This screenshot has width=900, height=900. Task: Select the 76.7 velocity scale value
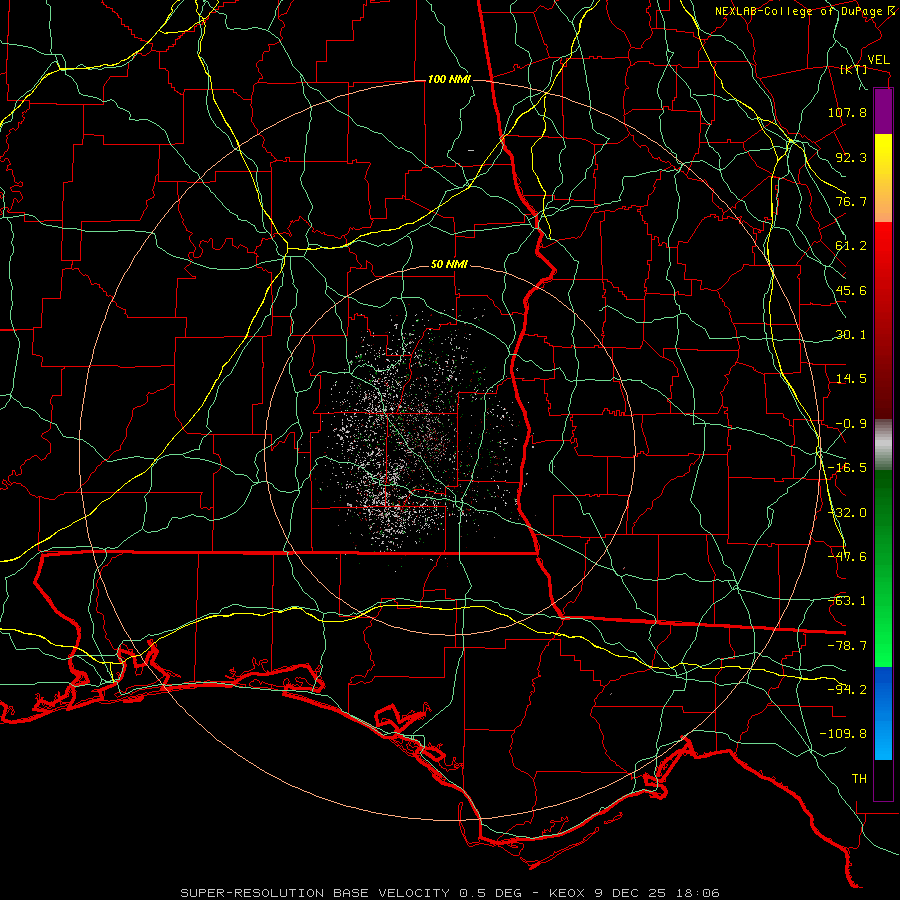(851, 201)
